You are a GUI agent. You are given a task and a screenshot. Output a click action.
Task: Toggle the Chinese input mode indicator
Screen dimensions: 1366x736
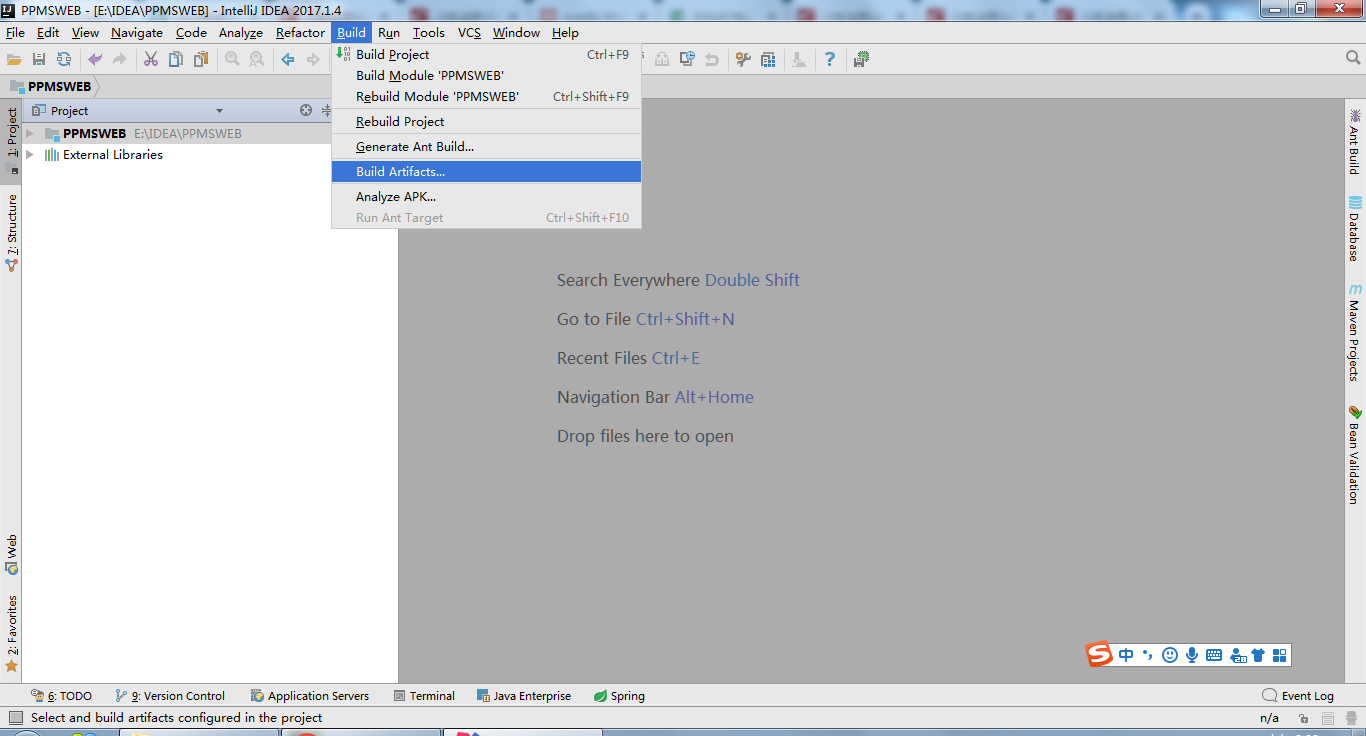coord(1126,655)
